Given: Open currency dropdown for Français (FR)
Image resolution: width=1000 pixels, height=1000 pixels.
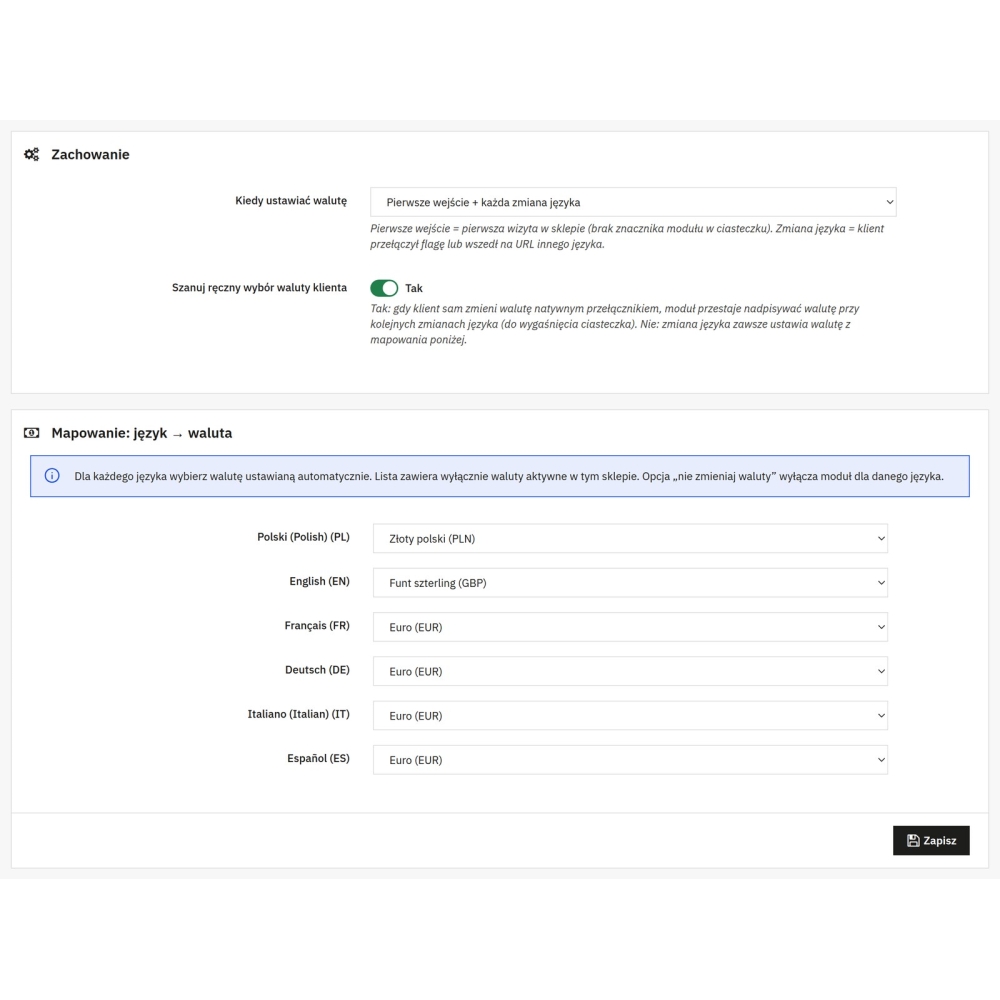Looking at the screenshot, I should click(x=630, y=627).
